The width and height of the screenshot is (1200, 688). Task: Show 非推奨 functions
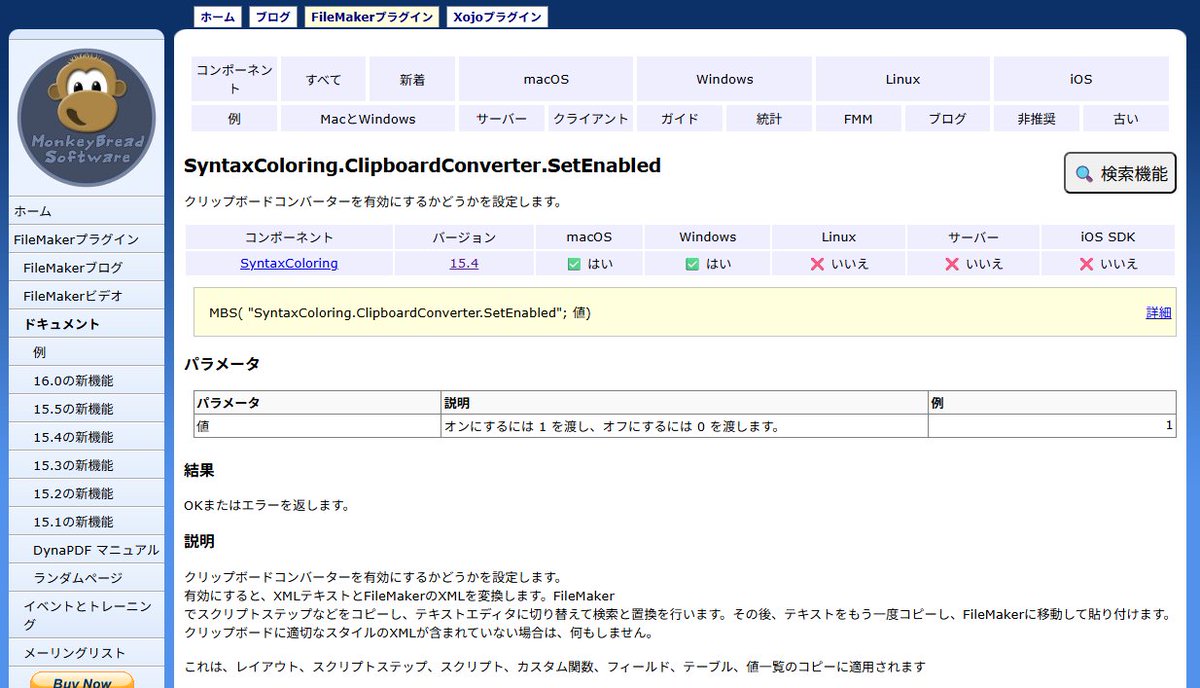pos(1036,119)
